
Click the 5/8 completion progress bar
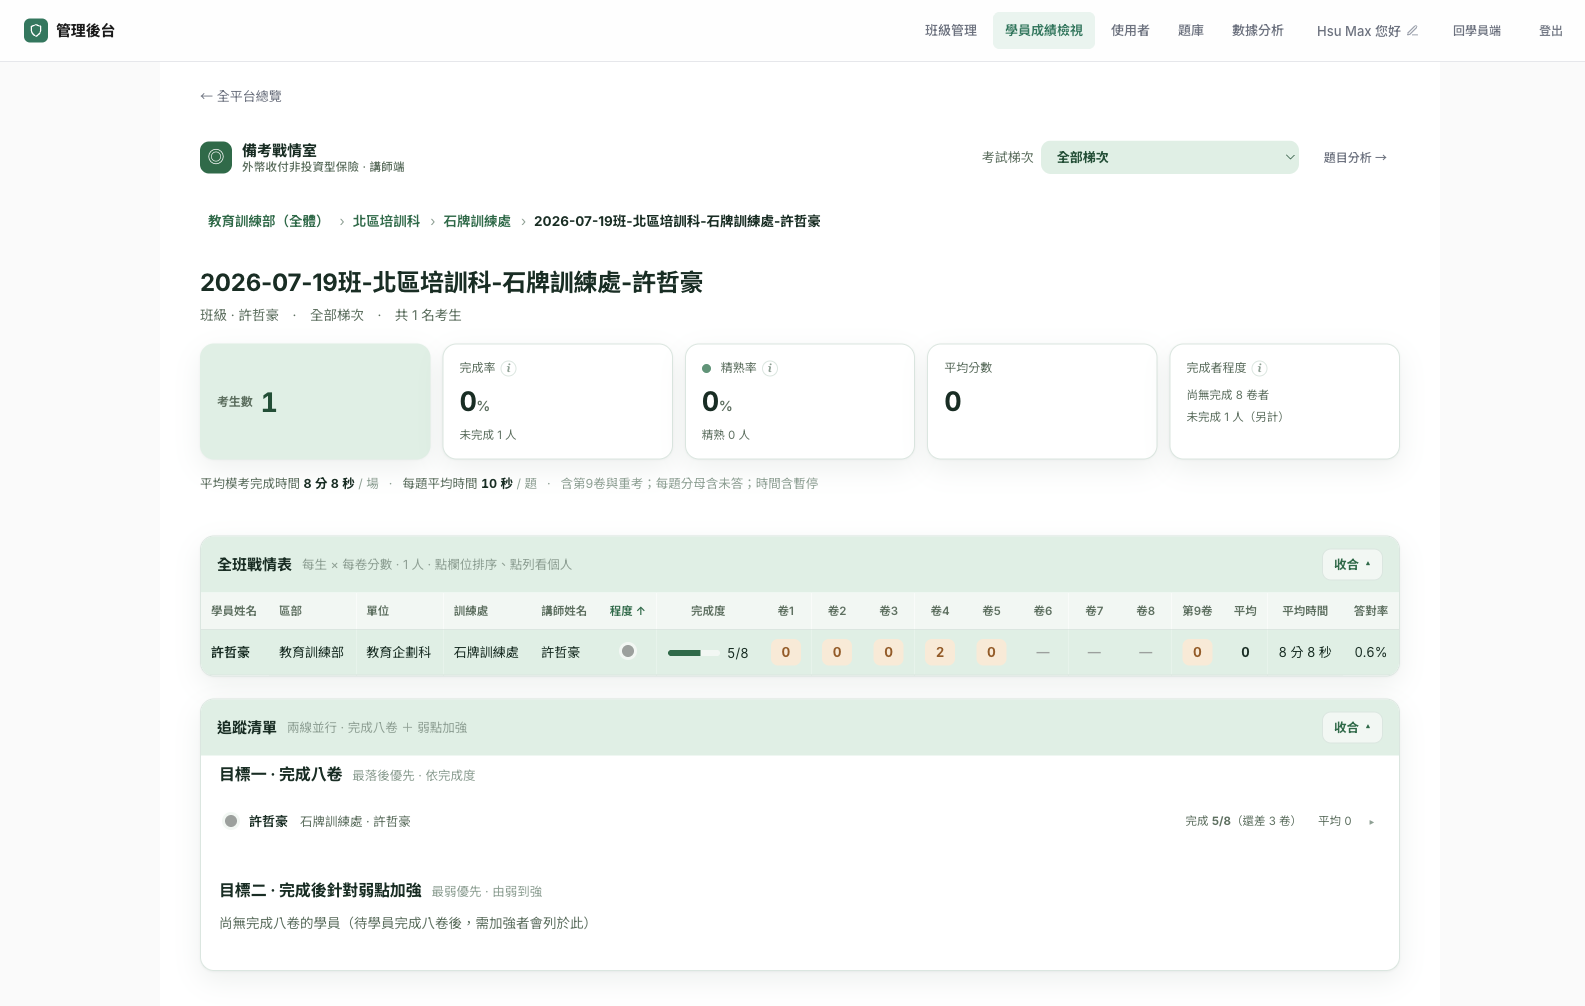coord(694,652)
